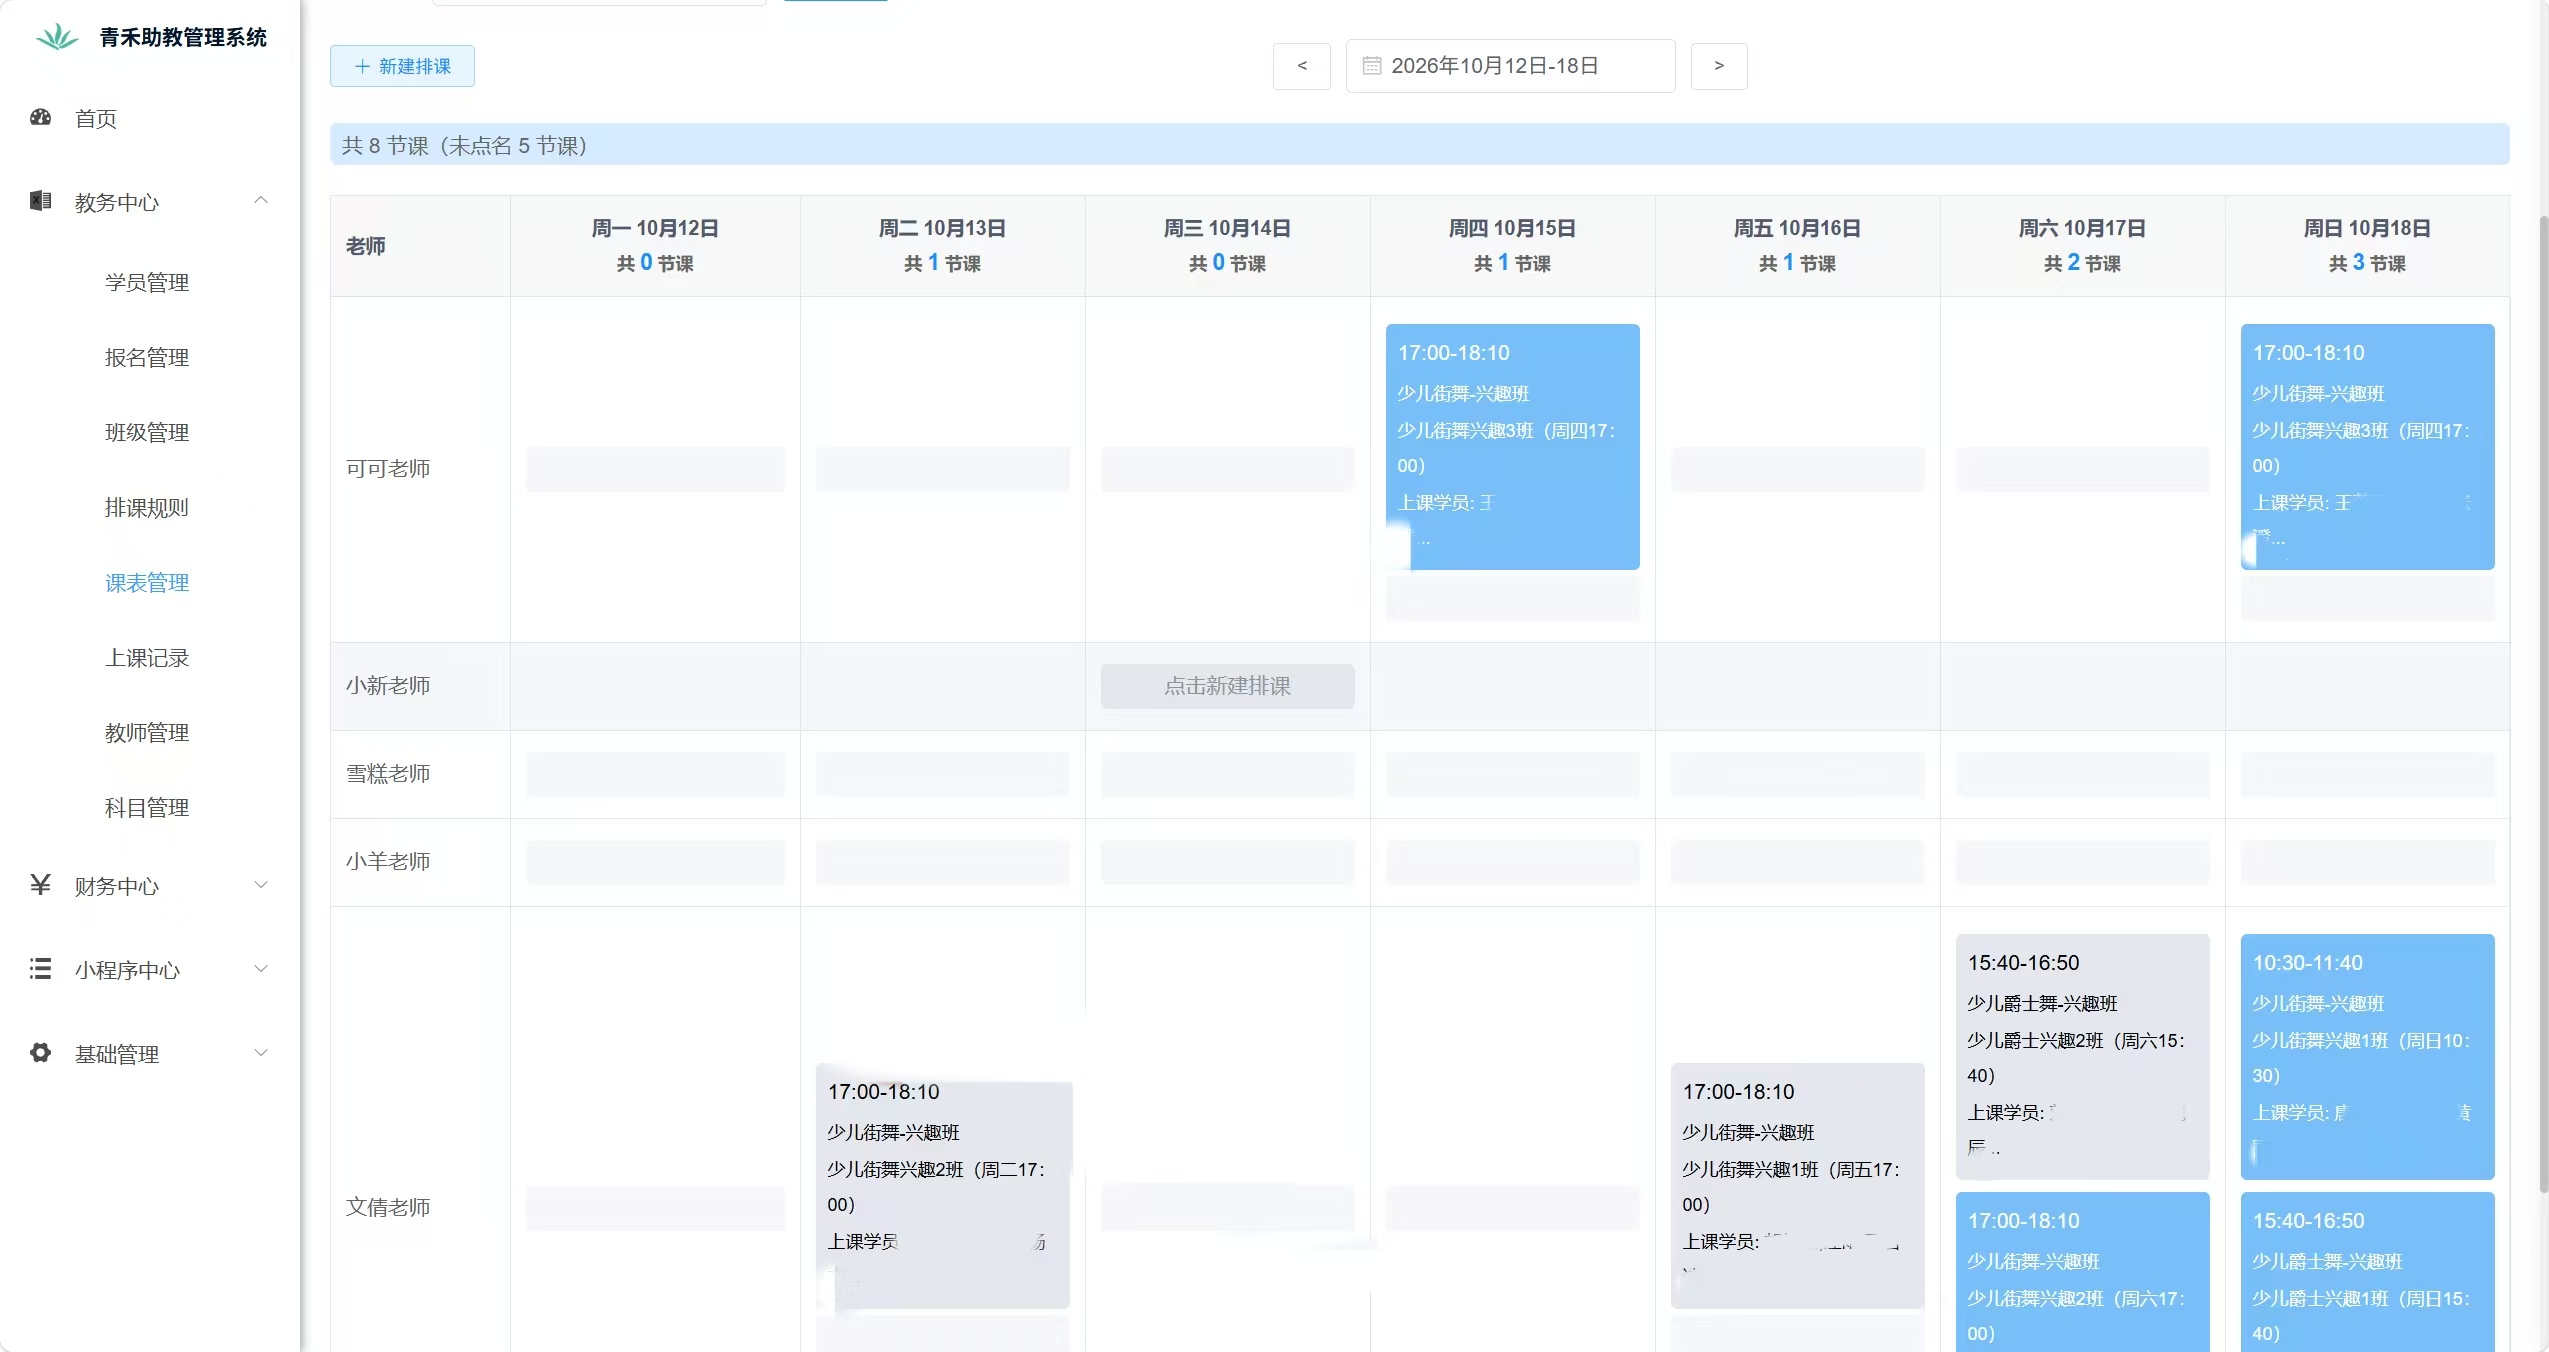Open the 班级管理 menu item
2549x1352 pixels.
pyautogui.click(x=147, y=433)
